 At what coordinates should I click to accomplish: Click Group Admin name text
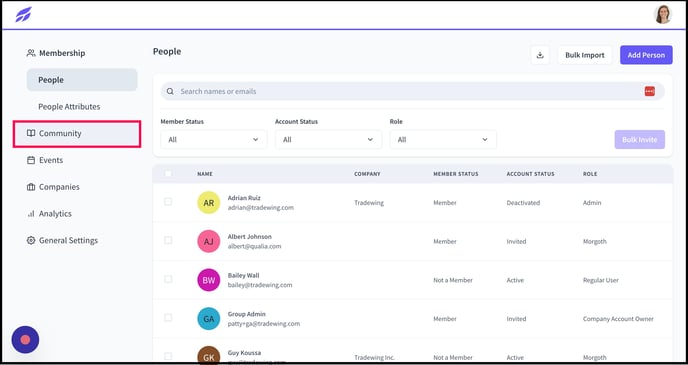click(x=247, y=314)
